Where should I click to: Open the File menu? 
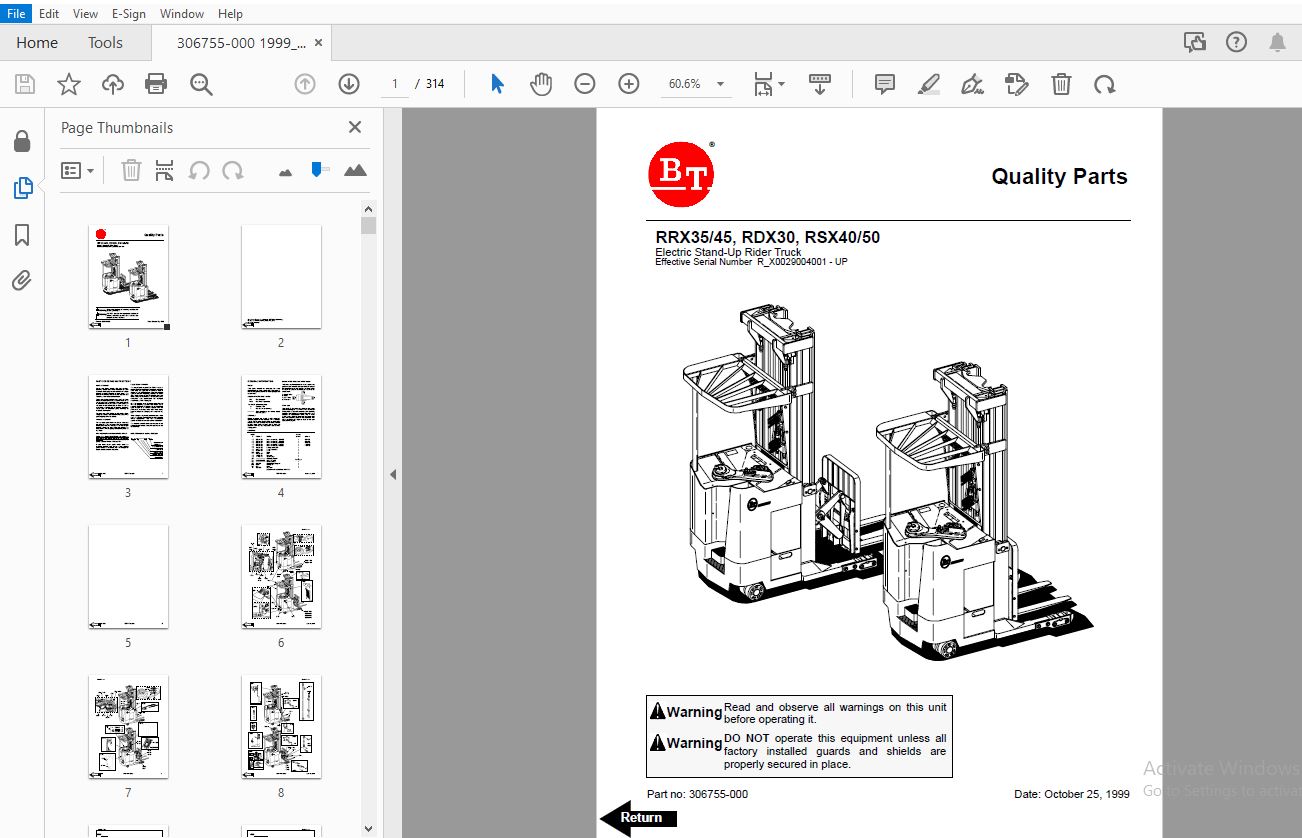pyautogui.click(x=16, y=14)
